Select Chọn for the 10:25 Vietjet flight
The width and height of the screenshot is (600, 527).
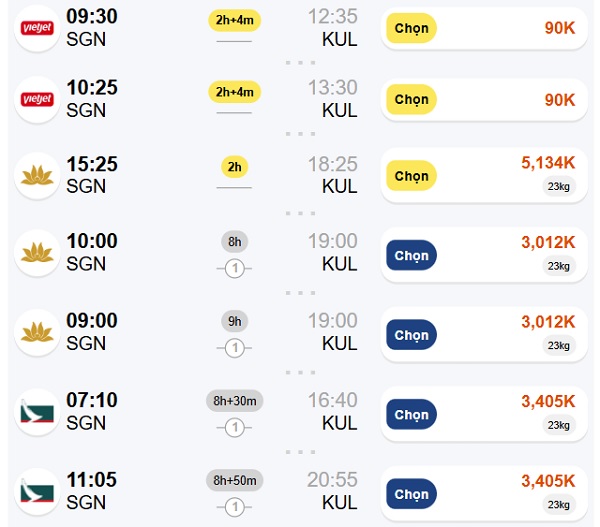pyautogui.click(x=411, y=100)
